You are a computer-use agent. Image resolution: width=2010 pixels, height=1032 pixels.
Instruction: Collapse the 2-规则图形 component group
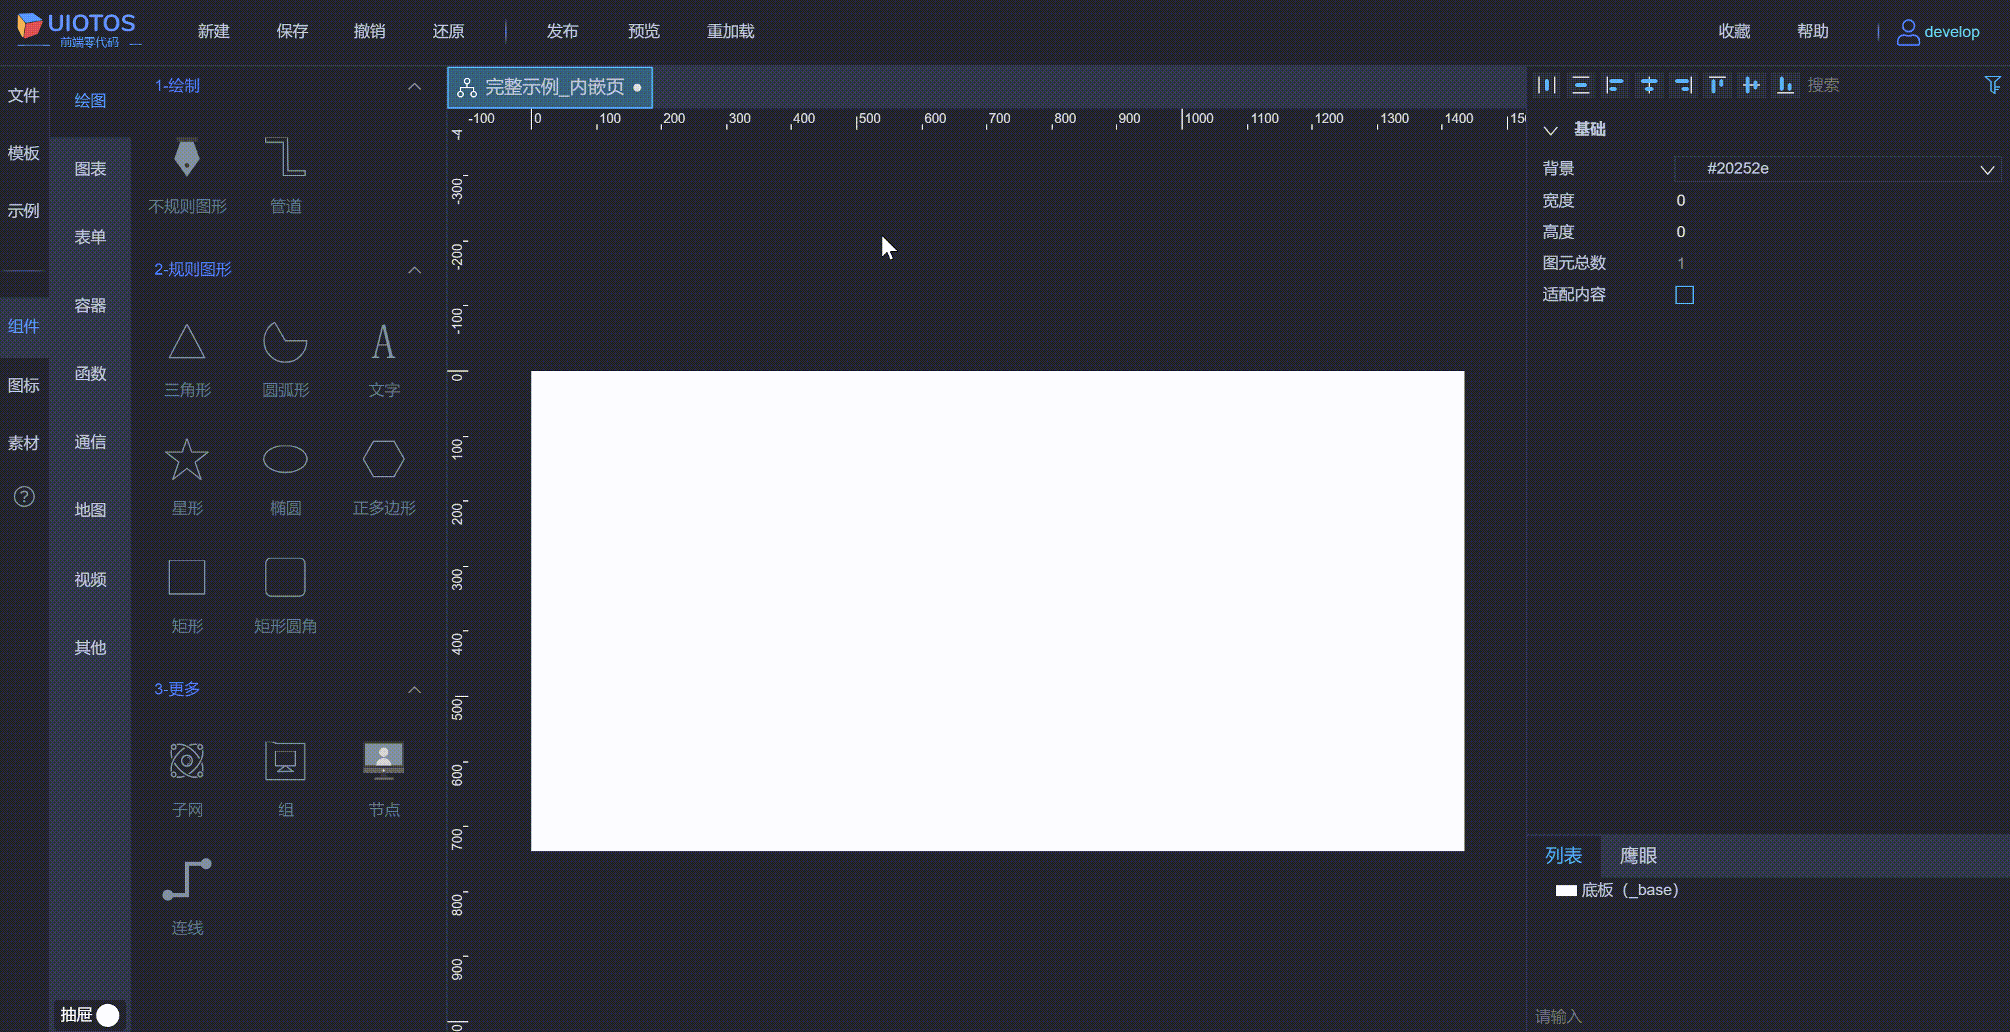click(415, 270)
